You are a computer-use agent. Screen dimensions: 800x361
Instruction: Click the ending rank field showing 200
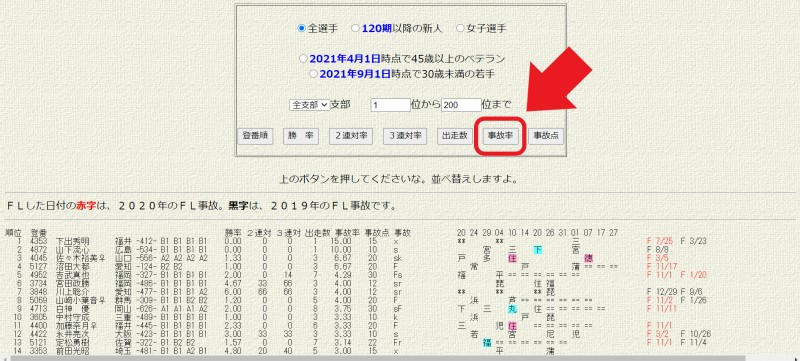(x=461, y=105)
